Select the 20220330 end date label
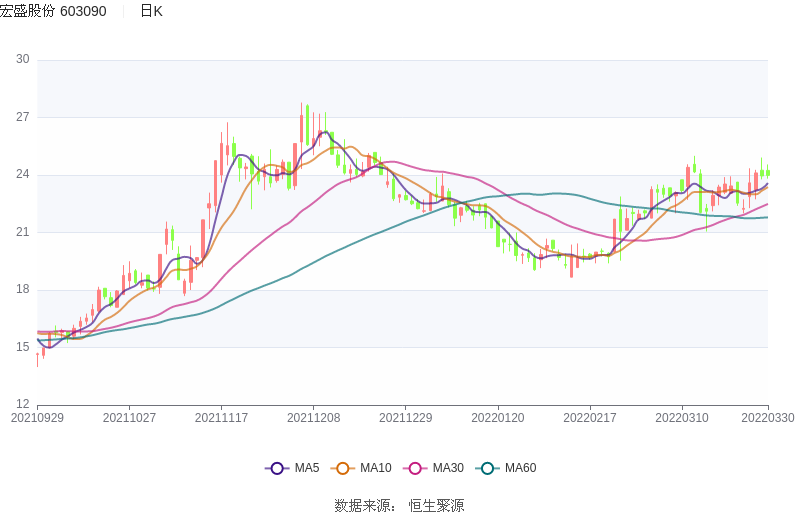This screenshot has width=800, height=517. 768,418
